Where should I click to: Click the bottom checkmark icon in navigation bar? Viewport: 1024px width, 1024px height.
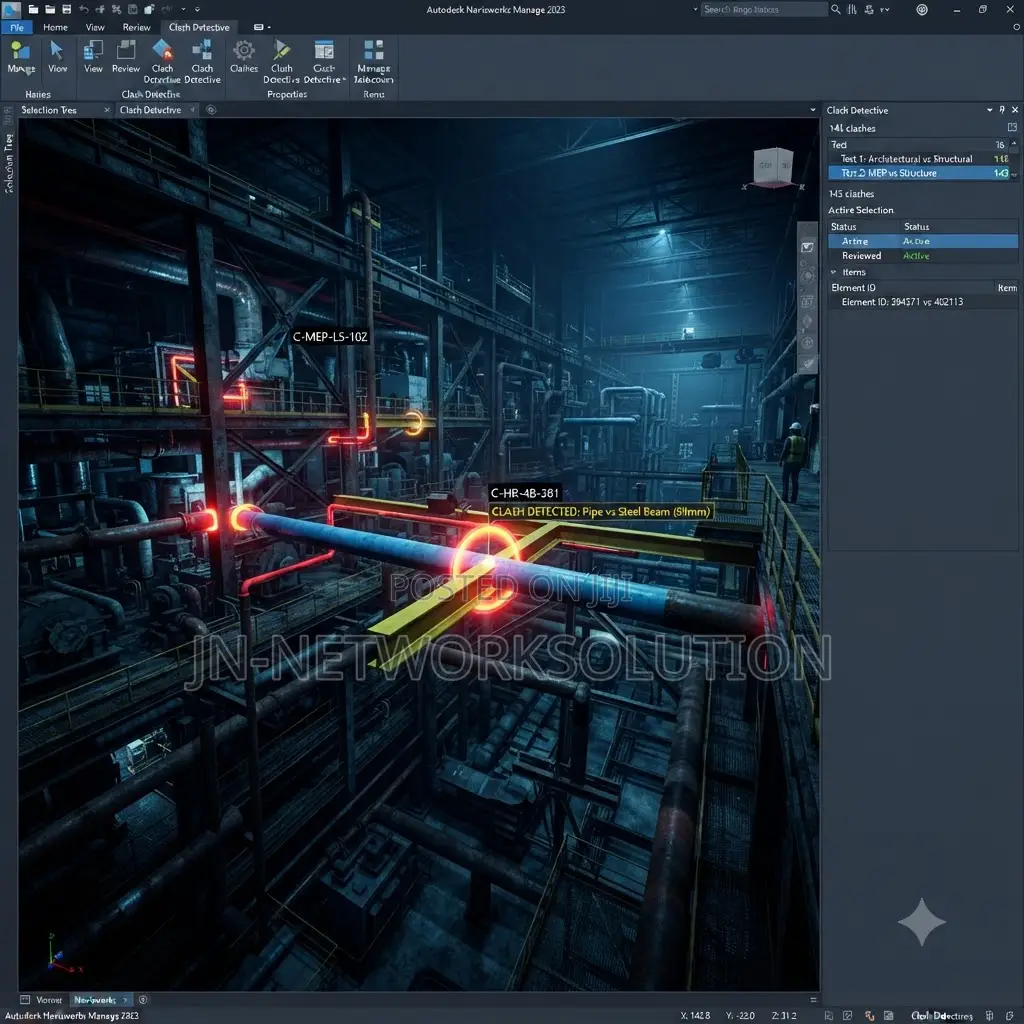coord(808,364)
